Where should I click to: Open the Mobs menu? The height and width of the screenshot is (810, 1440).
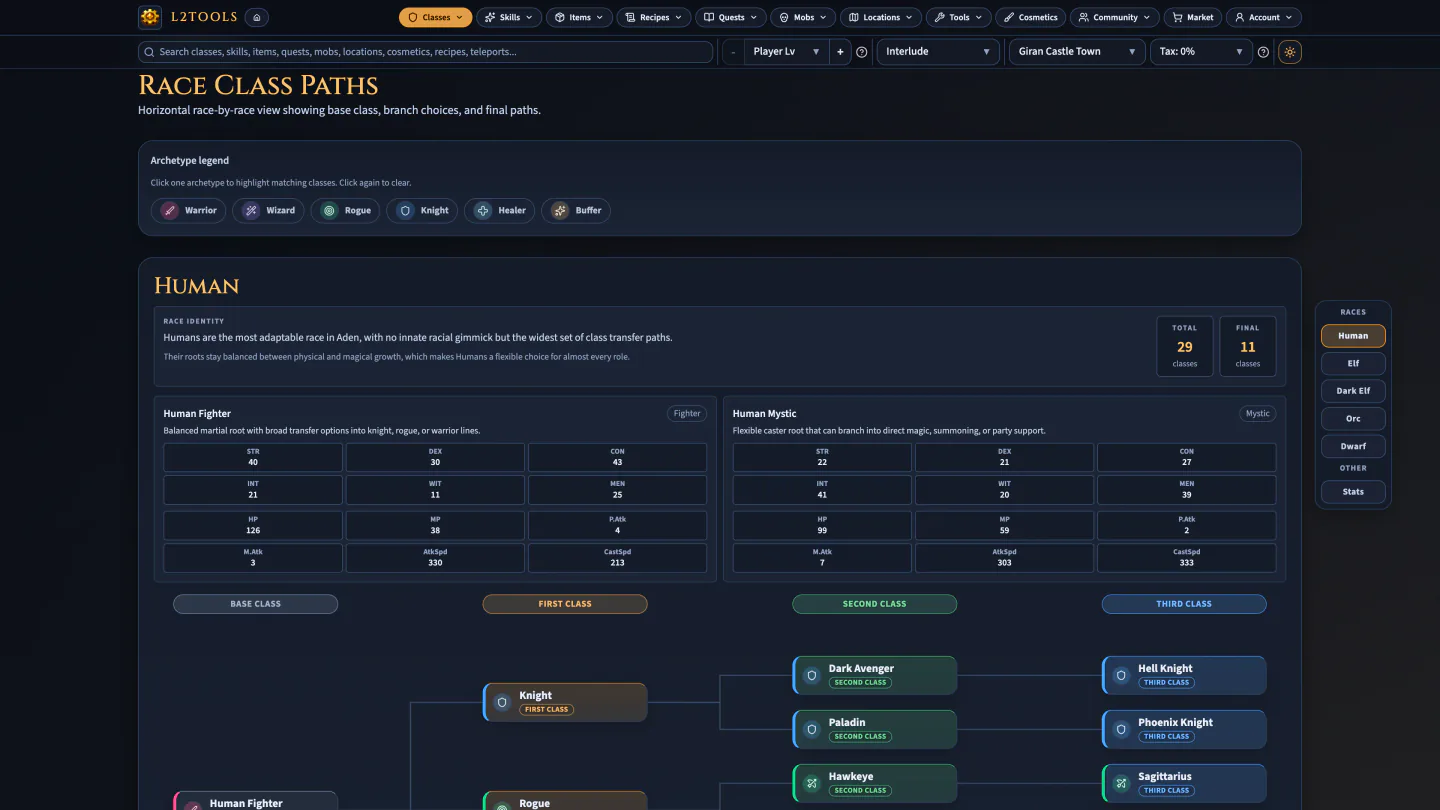coord(804,17)
